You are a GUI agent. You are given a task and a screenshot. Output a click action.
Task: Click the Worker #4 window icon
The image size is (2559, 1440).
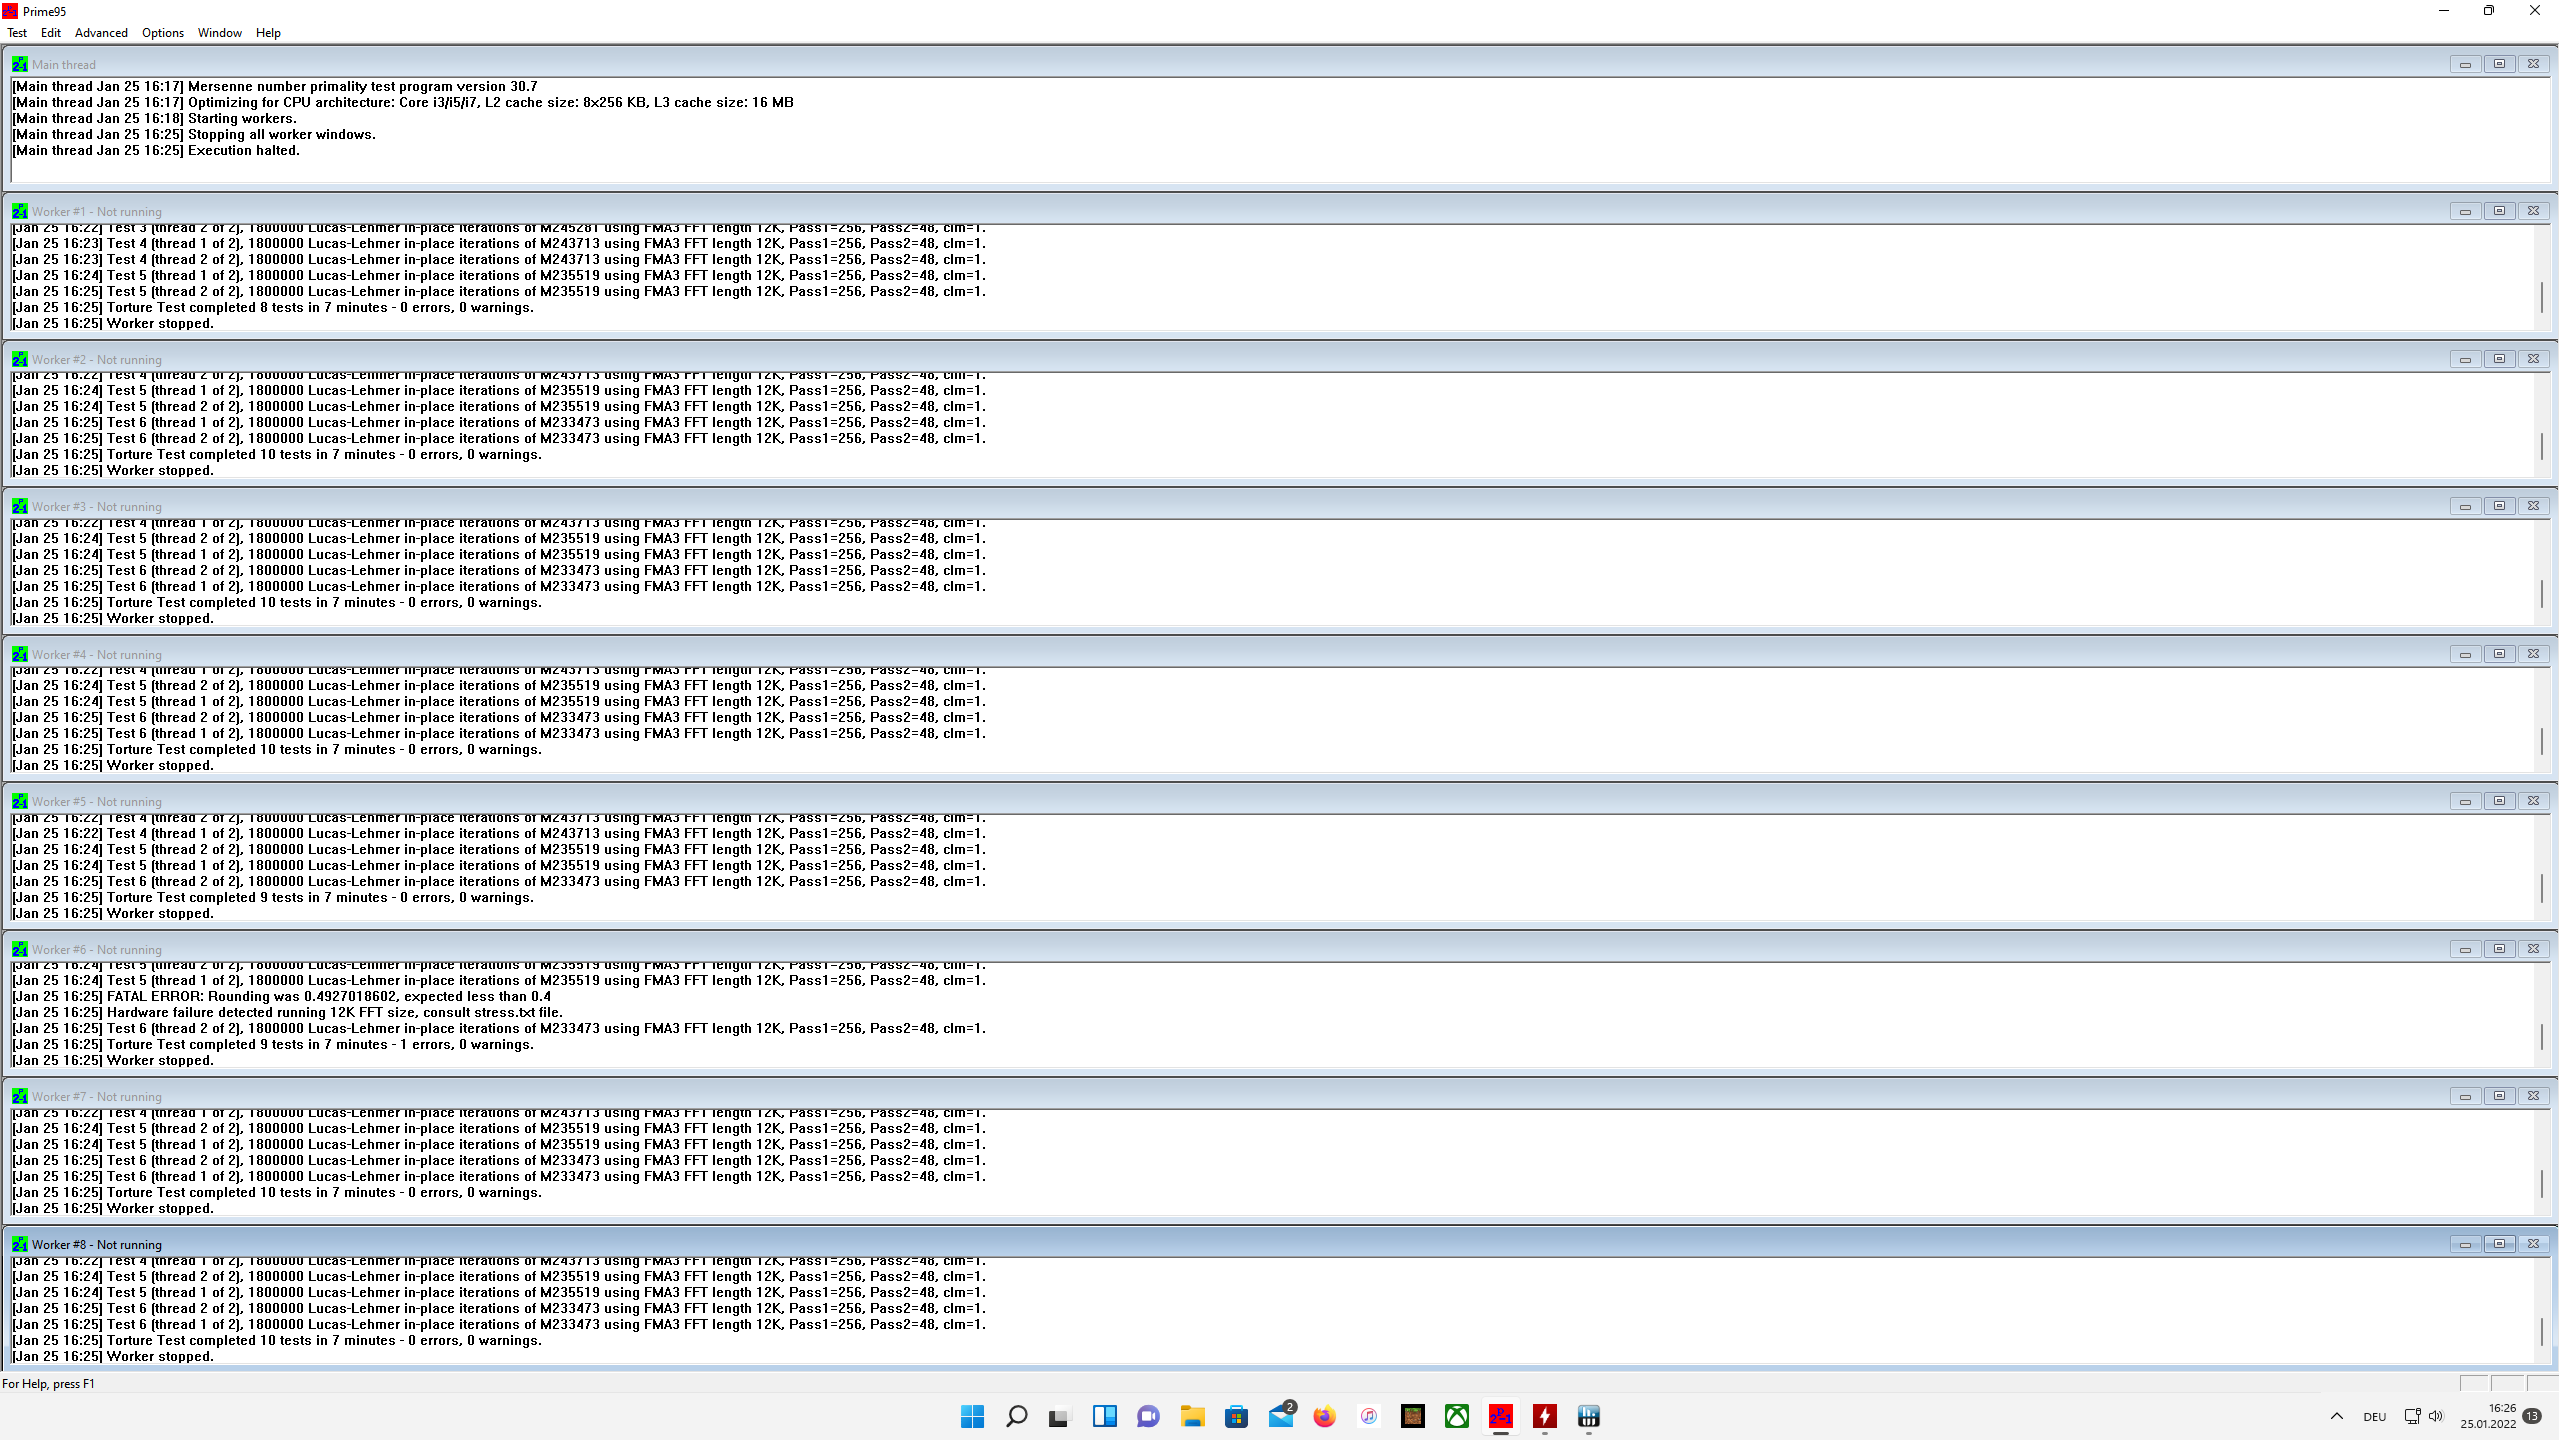[19, 654]
